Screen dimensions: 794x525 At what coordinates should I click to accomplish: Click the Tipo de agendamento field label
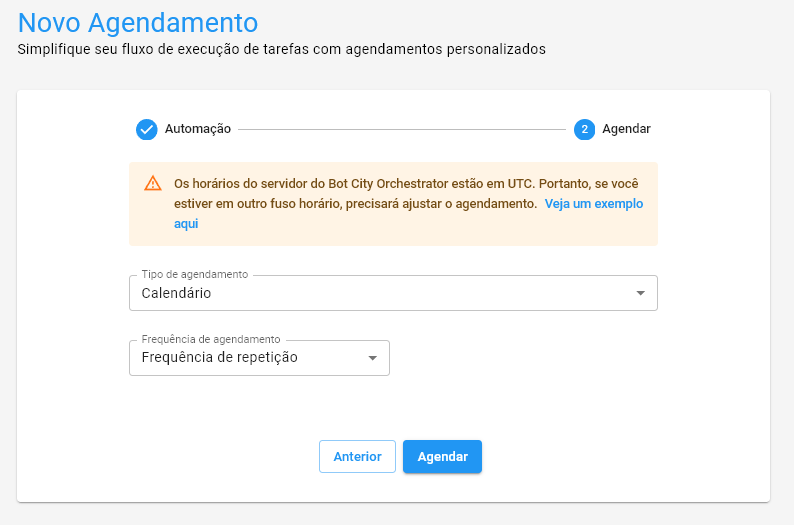(195, 274)
